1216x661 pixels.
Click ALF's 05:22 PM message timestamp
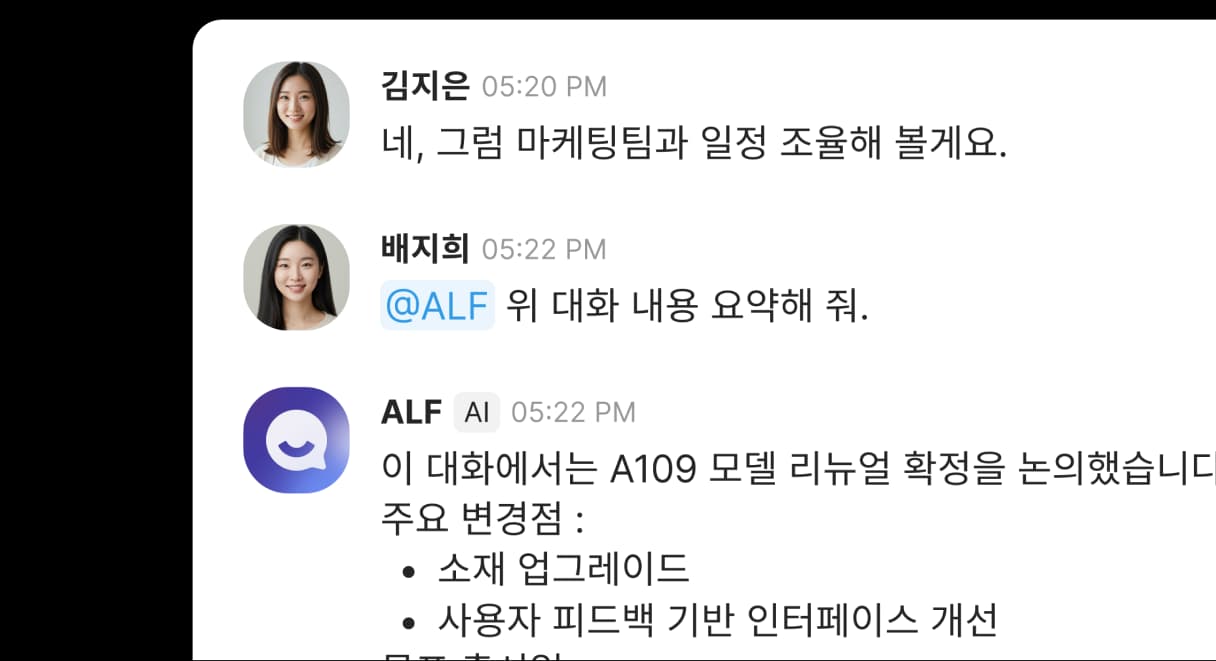(573, 413)
